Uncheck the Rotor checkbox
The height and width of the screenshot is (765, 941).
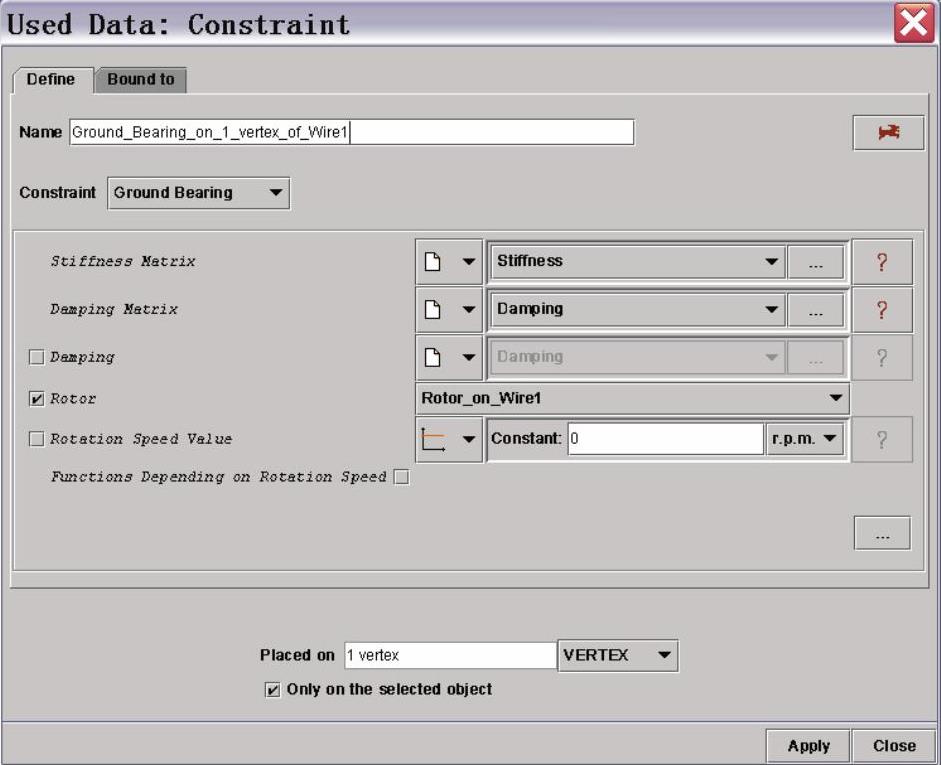tap(37, 399)
